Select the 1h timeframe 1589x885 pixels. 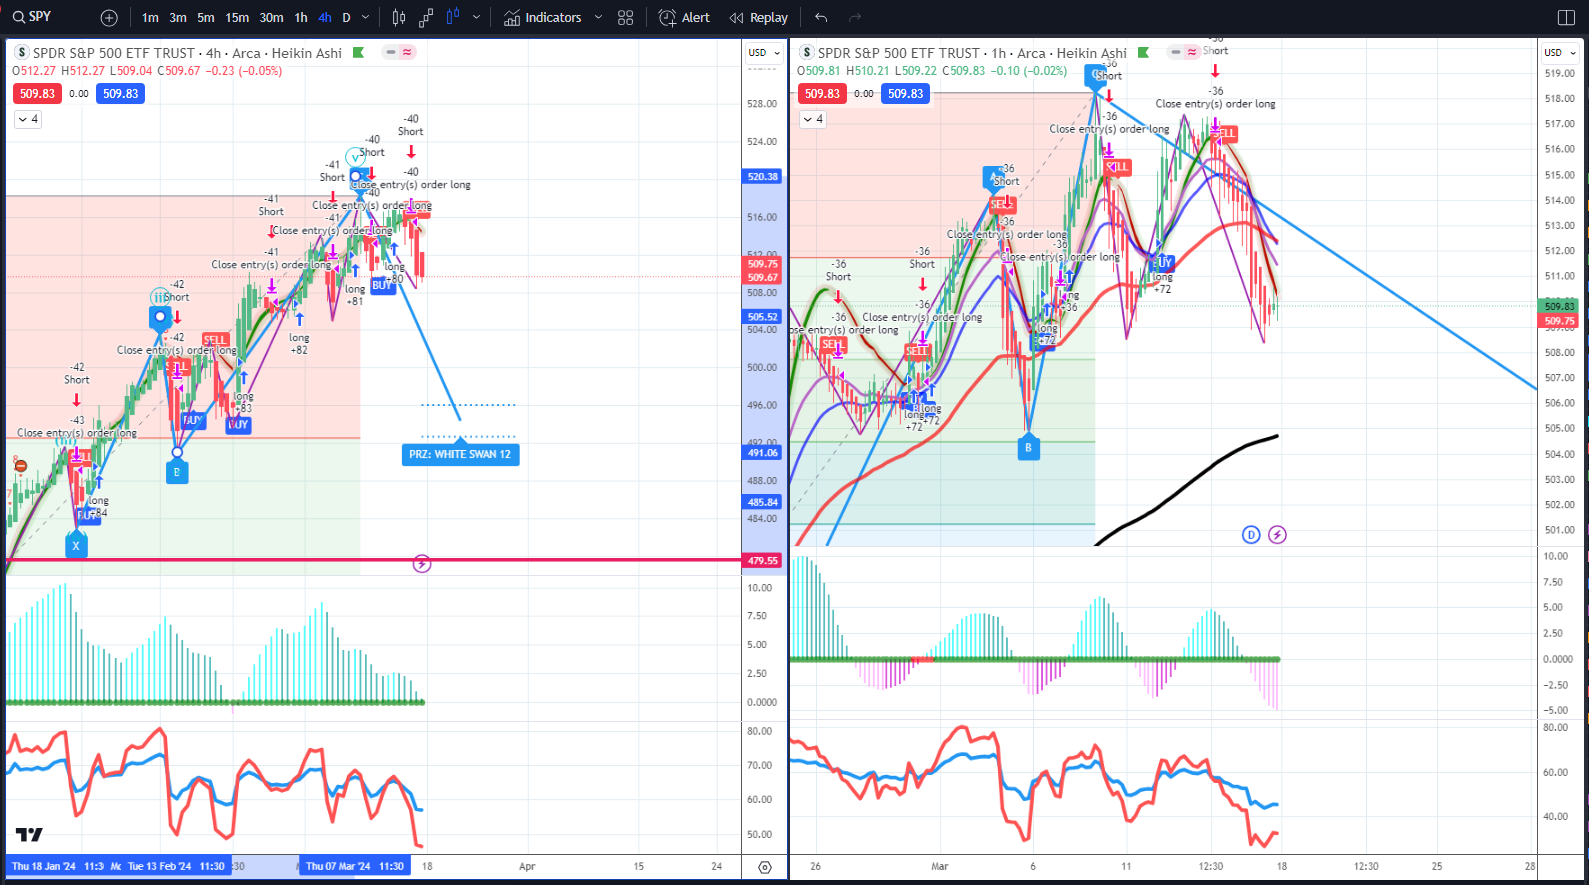click(x=301, y=18)
